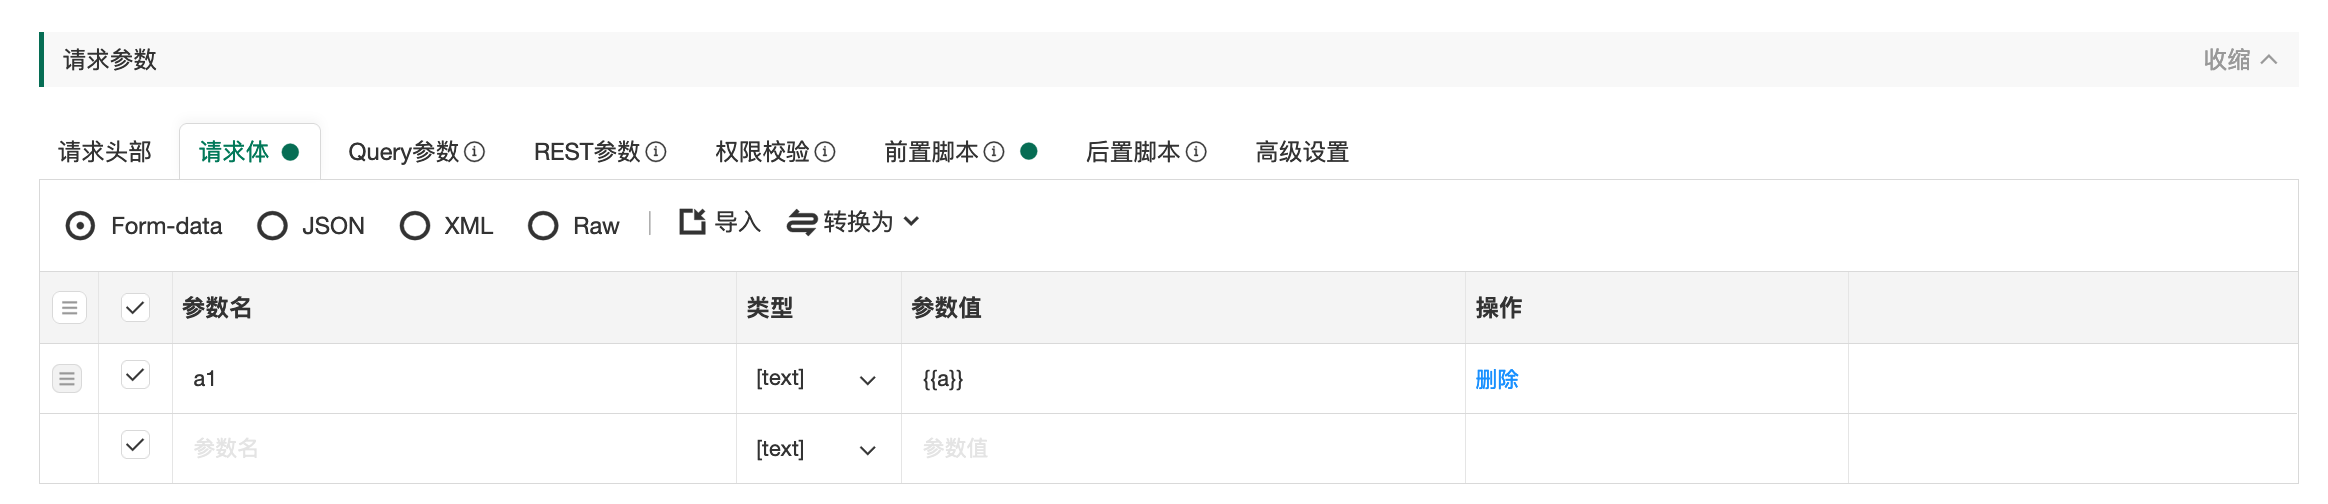Toggle the select-all checkbox in table header
2328x504 pixels.
tap(135, 308)
